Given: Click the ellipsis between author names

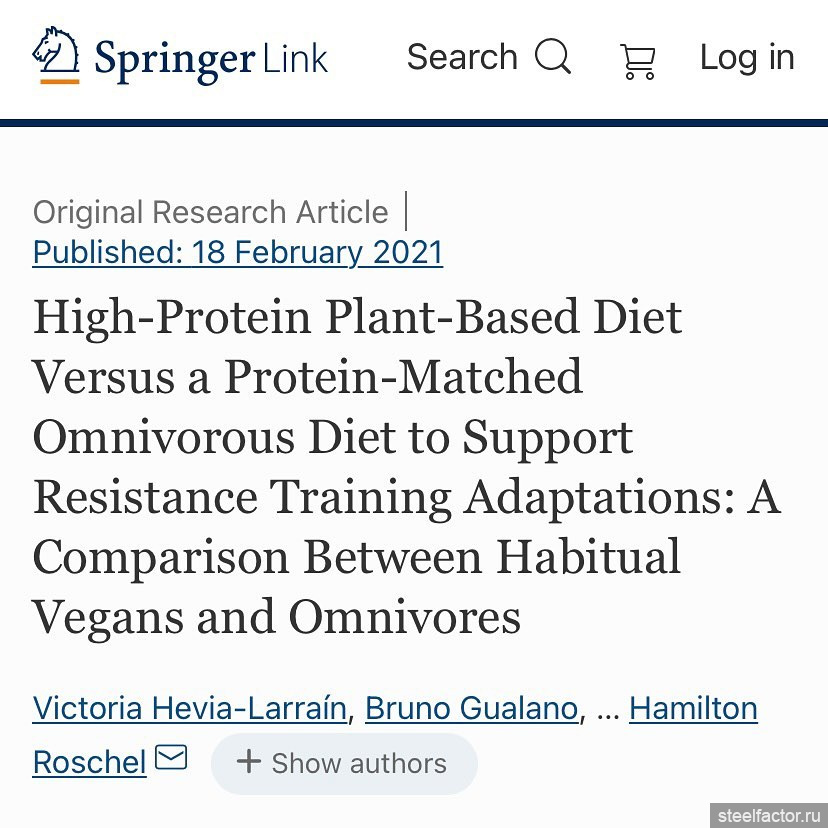Looking at the screenshot, I should (x=608, y=713).
